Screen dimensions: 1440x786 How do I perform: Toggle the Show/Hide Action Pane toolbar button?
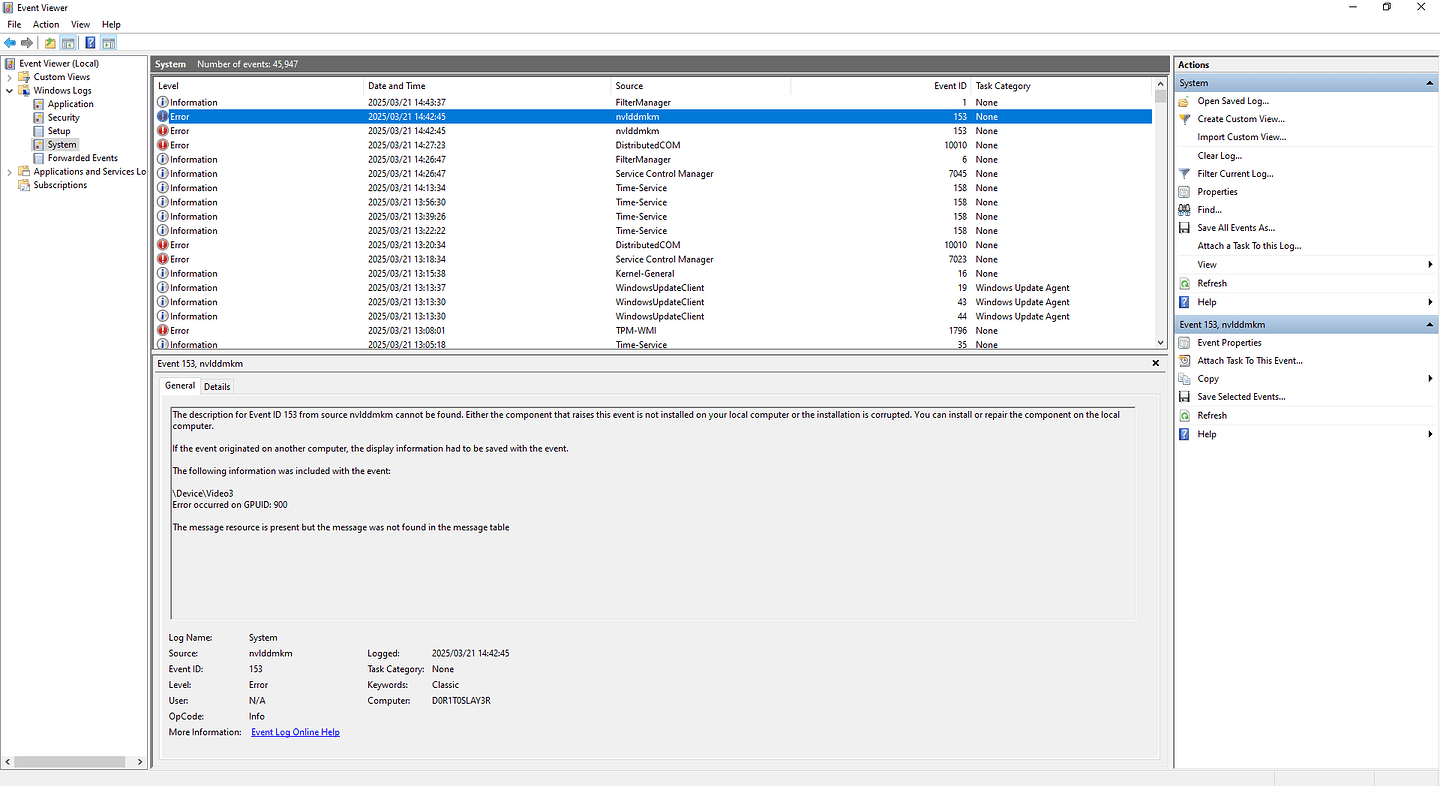(x=108, y=42)
